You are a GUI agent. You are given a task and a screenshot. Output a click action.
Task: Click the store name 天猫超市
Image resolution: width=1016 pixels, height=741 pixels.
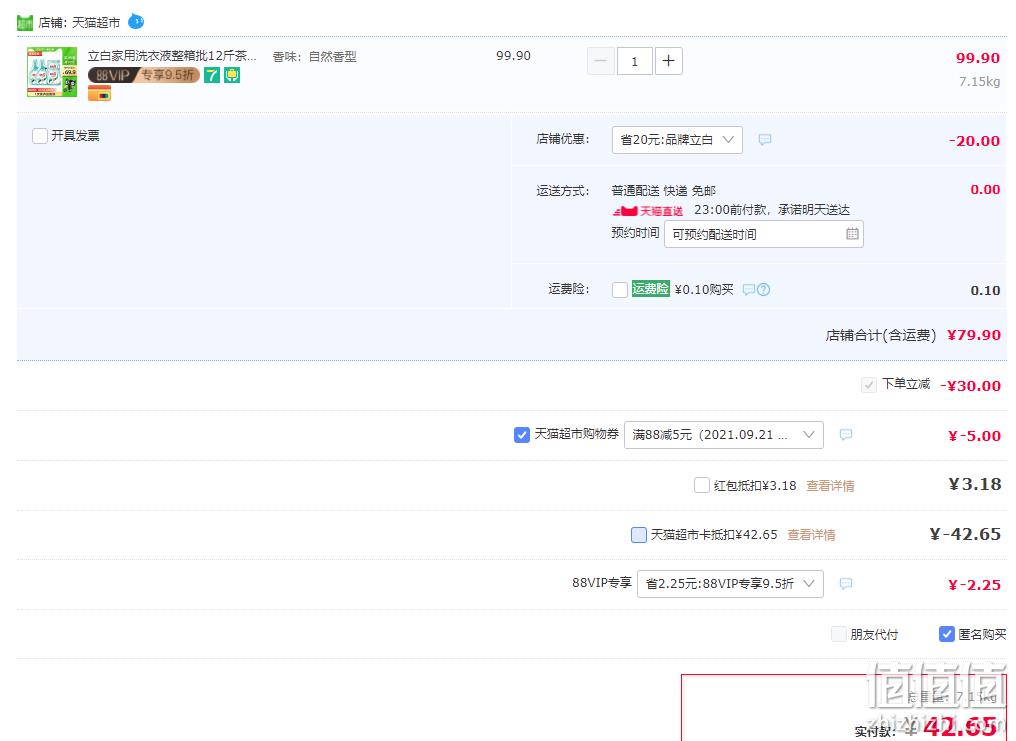tap(96, 23)
